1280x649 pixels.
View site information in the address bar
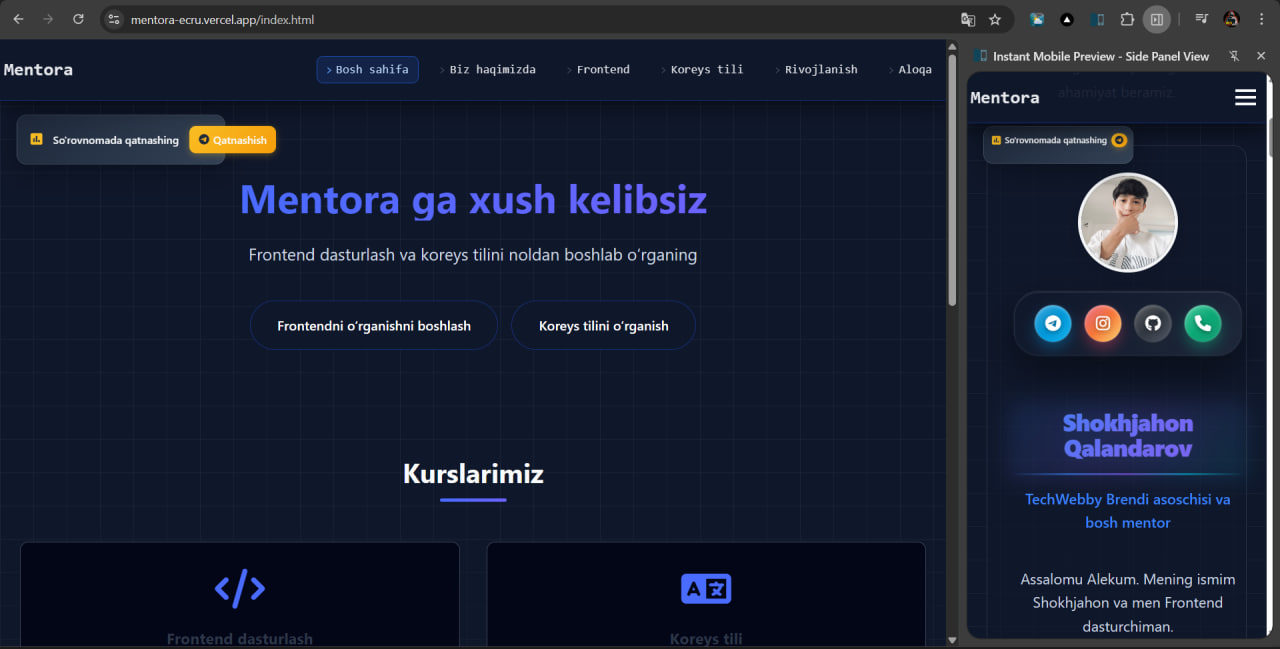pyautogui.click(x=114, y=19)
